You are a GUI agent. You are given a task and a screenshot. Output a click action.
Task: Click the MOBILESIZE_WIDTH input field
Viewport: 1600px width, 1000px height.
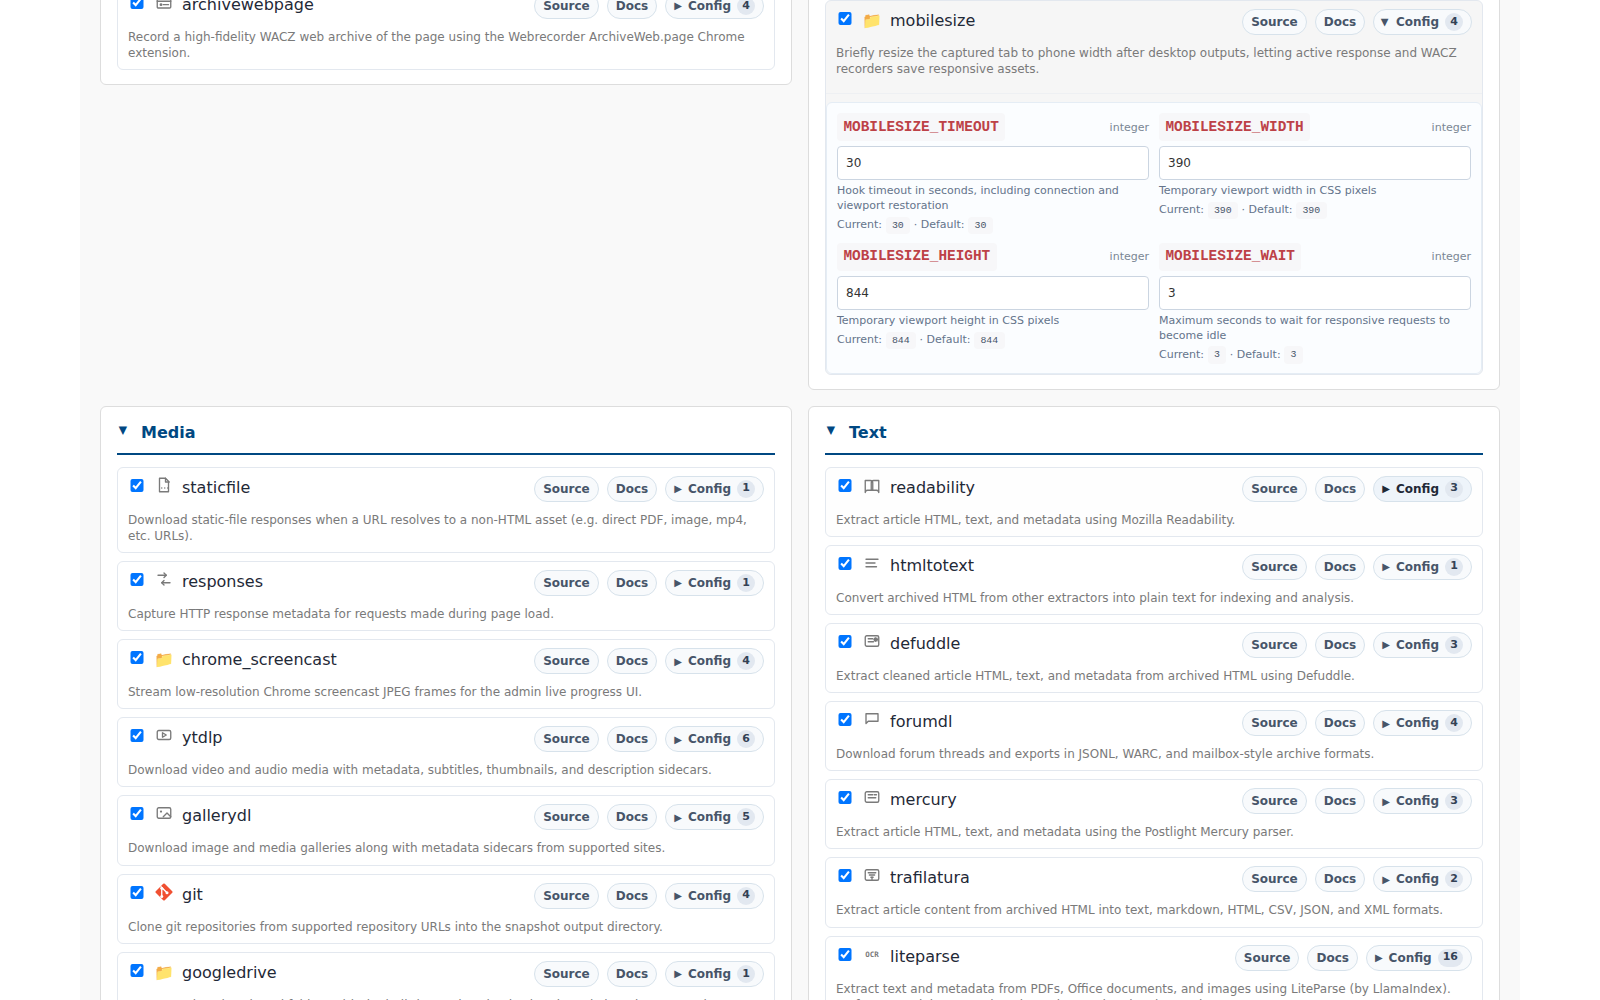click(x=1315, y=163)
